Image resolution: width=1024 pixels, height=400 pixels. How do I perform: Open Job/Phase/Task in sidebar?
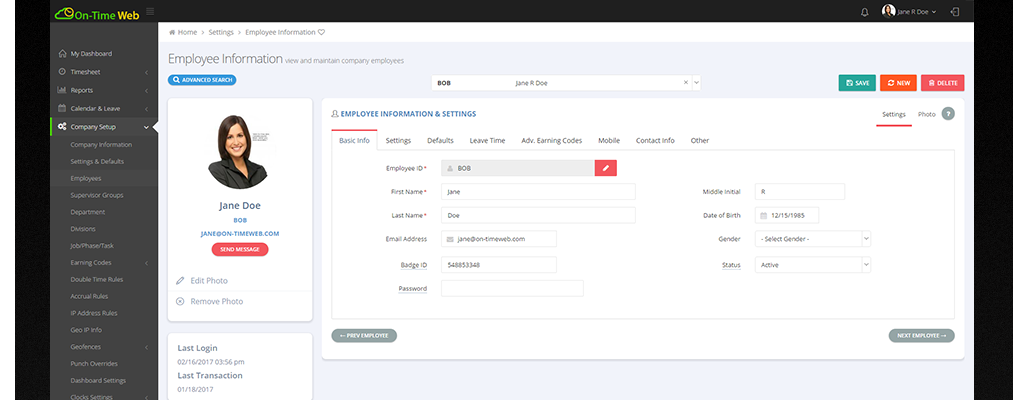point(92,246)
